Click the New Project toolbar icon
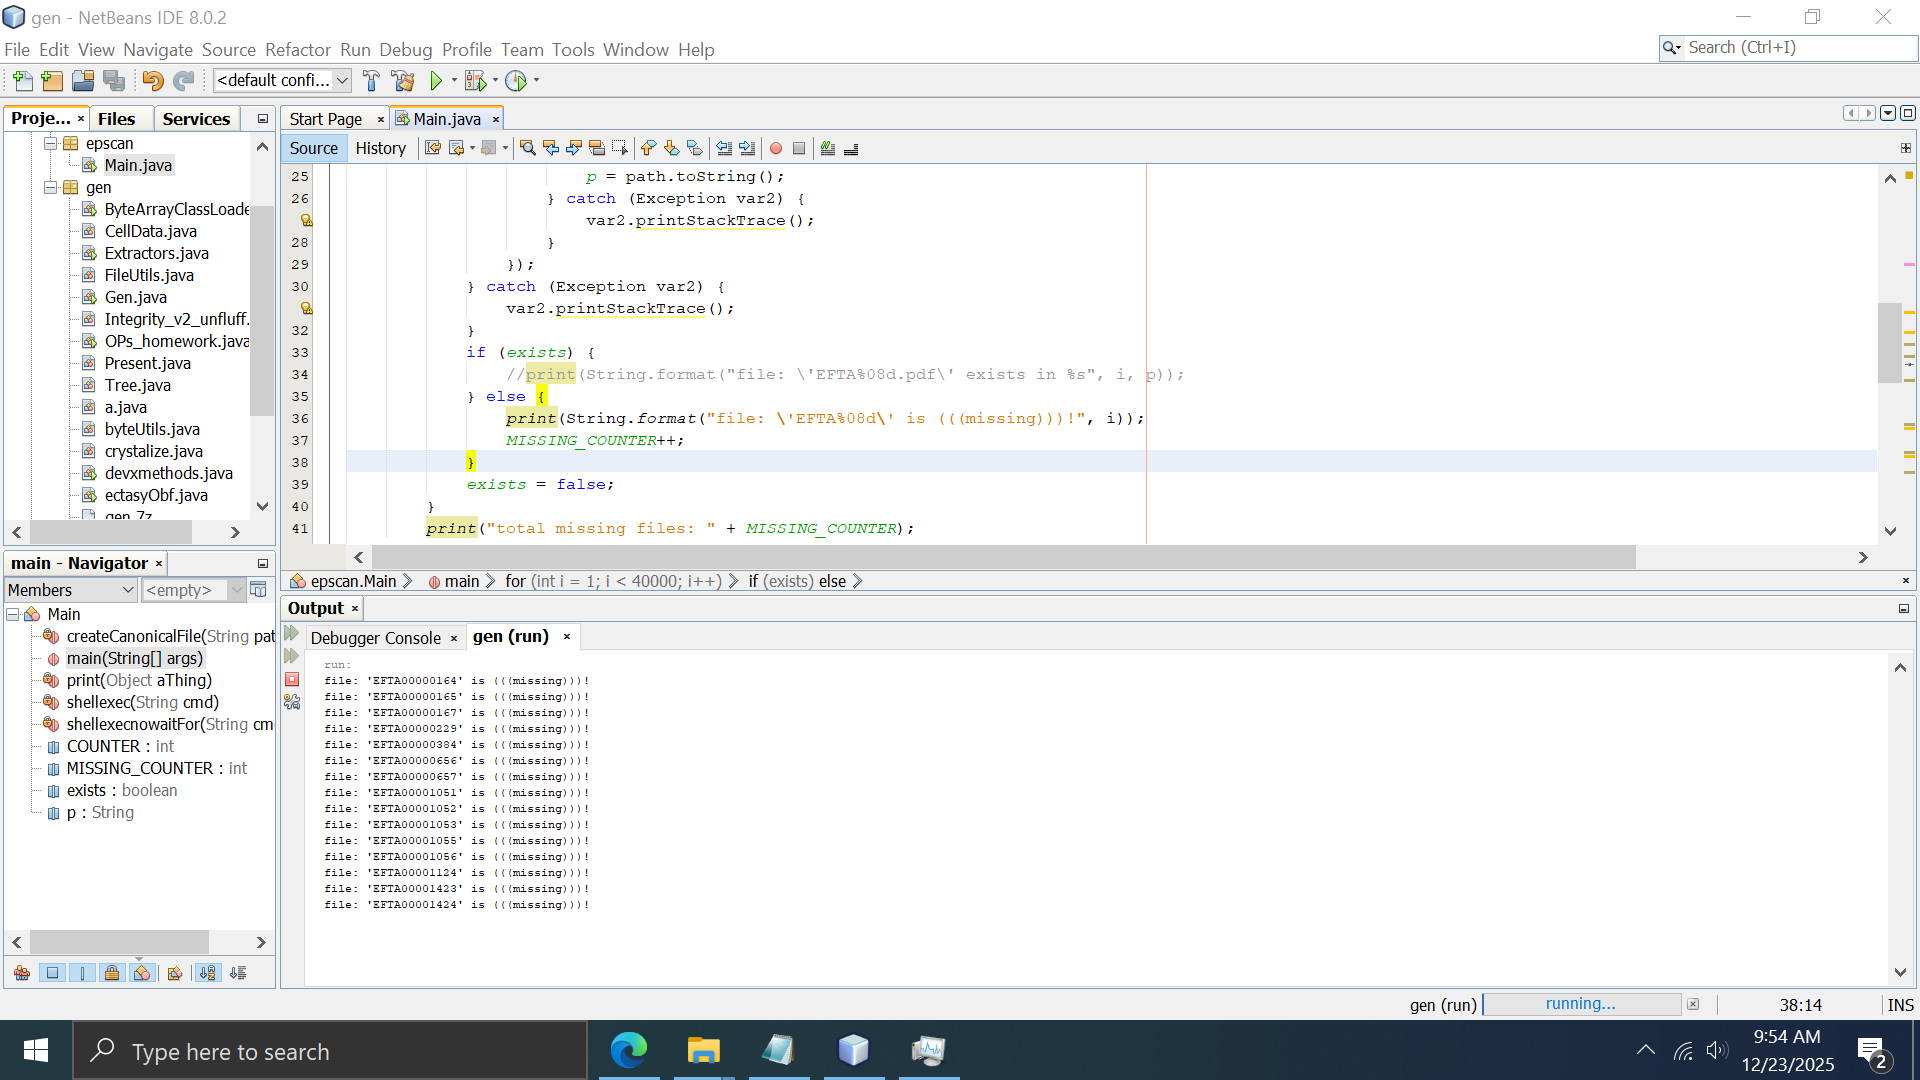The height and width of the screenshot is (1080, 1920). pos(52,80)
